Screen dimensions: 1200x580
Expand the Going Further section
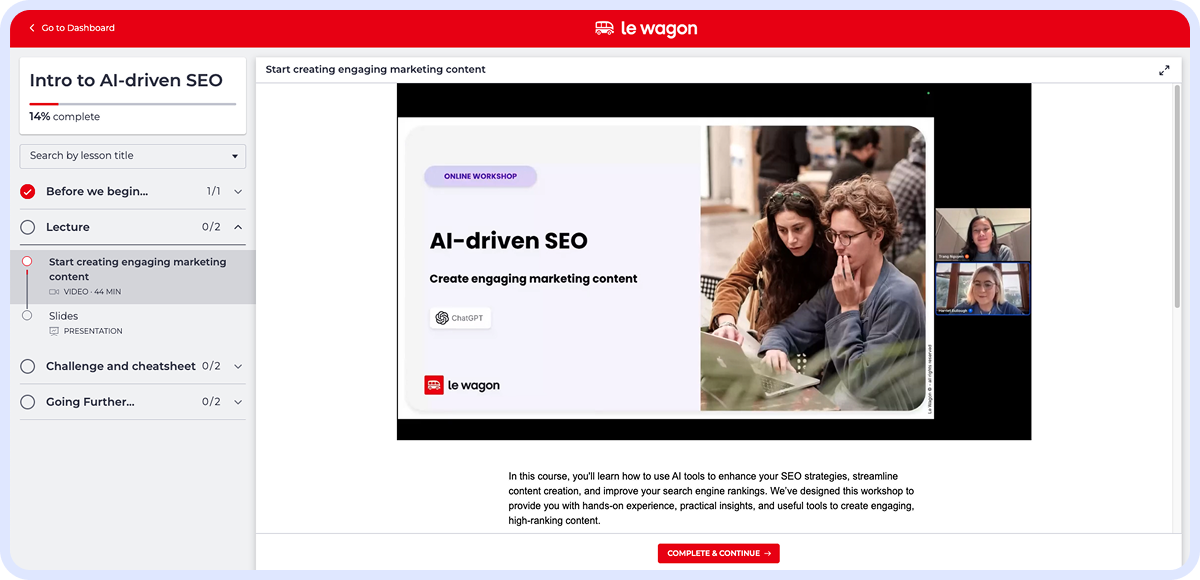point(239,401)
